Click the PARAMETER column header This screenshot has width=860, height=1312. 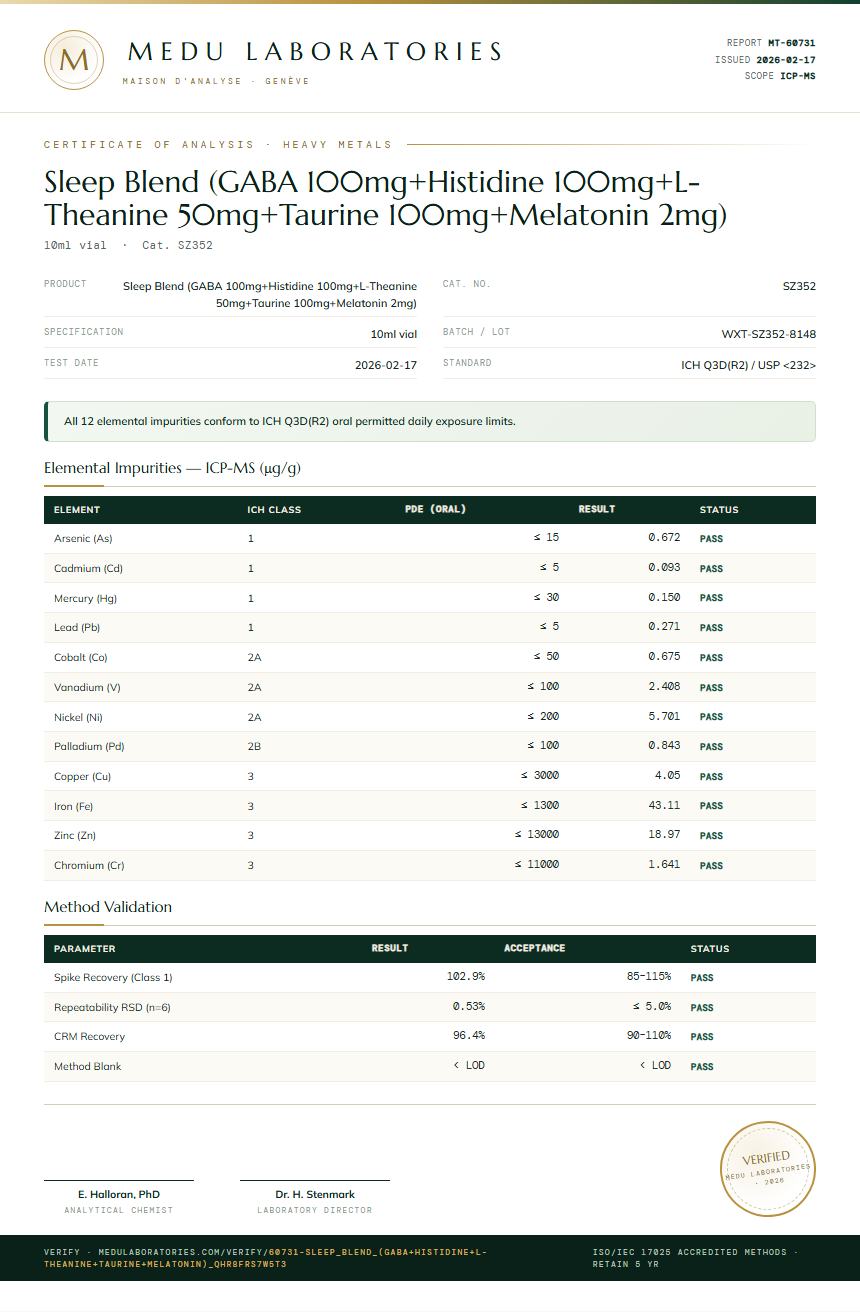[85, 949]
